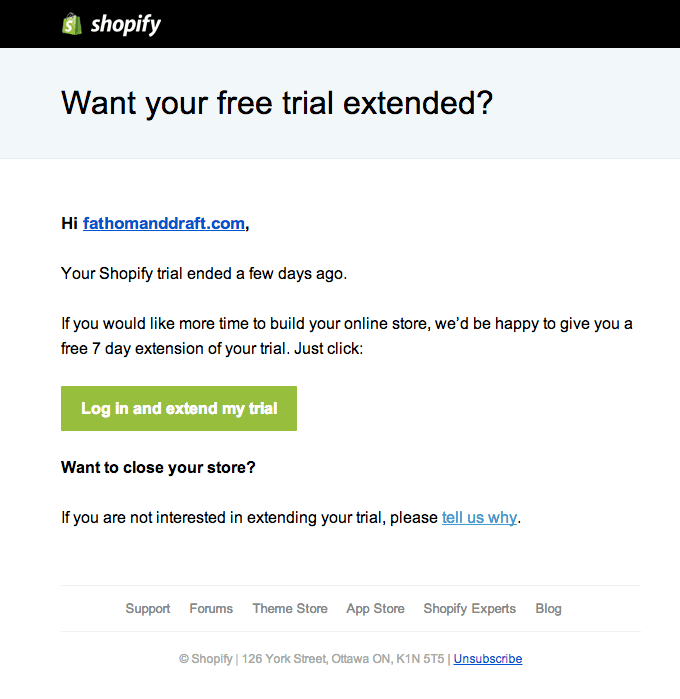Go to Forums in the footer
This screenshot has height=699, width=680.
tap(211, 608)
